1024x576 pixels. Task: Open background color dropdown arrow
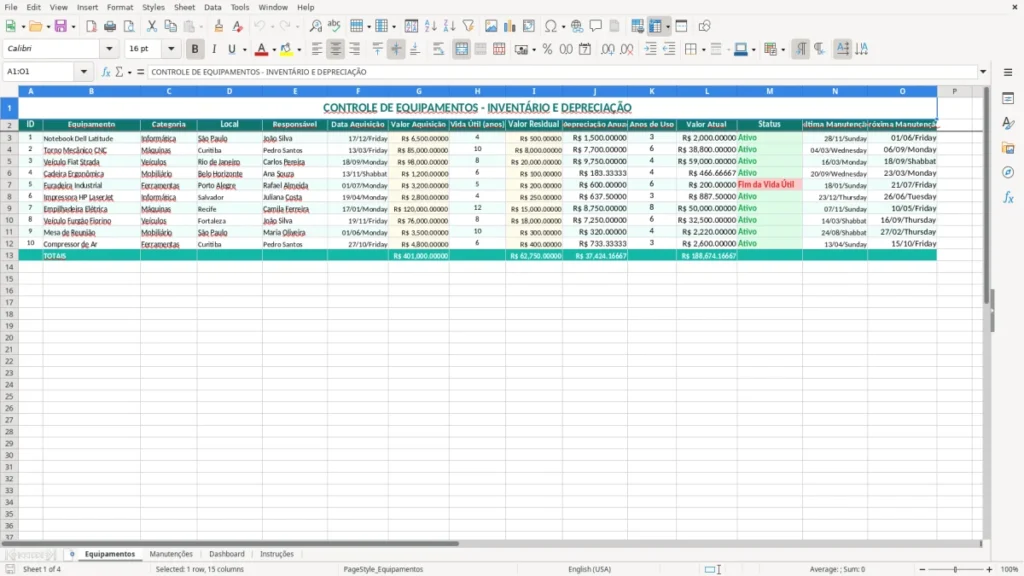point(299,50)
